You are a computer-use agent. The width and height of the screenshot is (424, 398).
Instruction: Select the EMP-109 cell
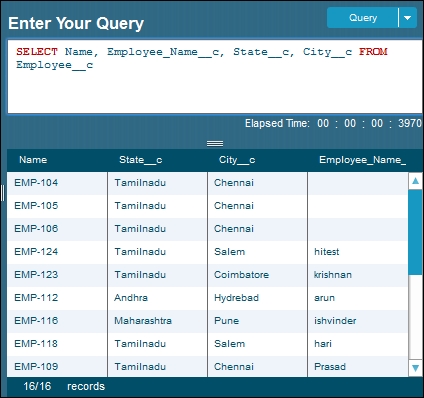[x=57, y=367]
